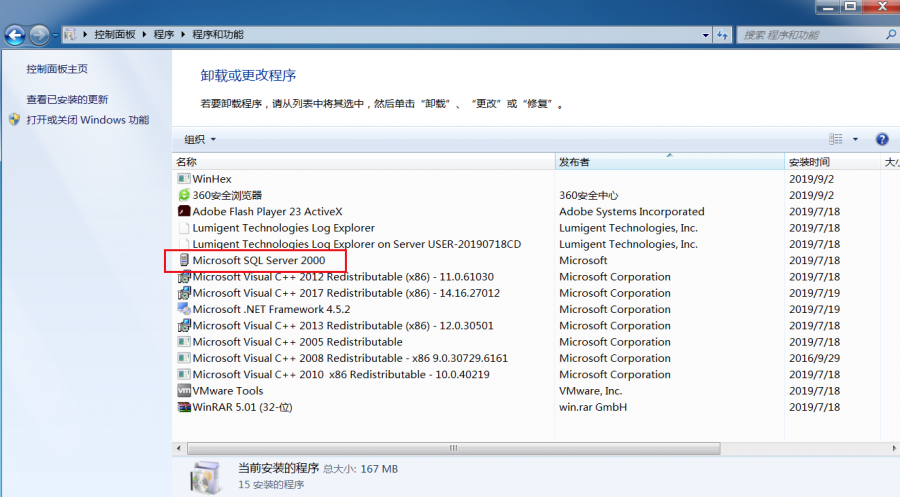Open the address bar history dropdown
Viewport: 900px width, 497px height.
point(705,35)
